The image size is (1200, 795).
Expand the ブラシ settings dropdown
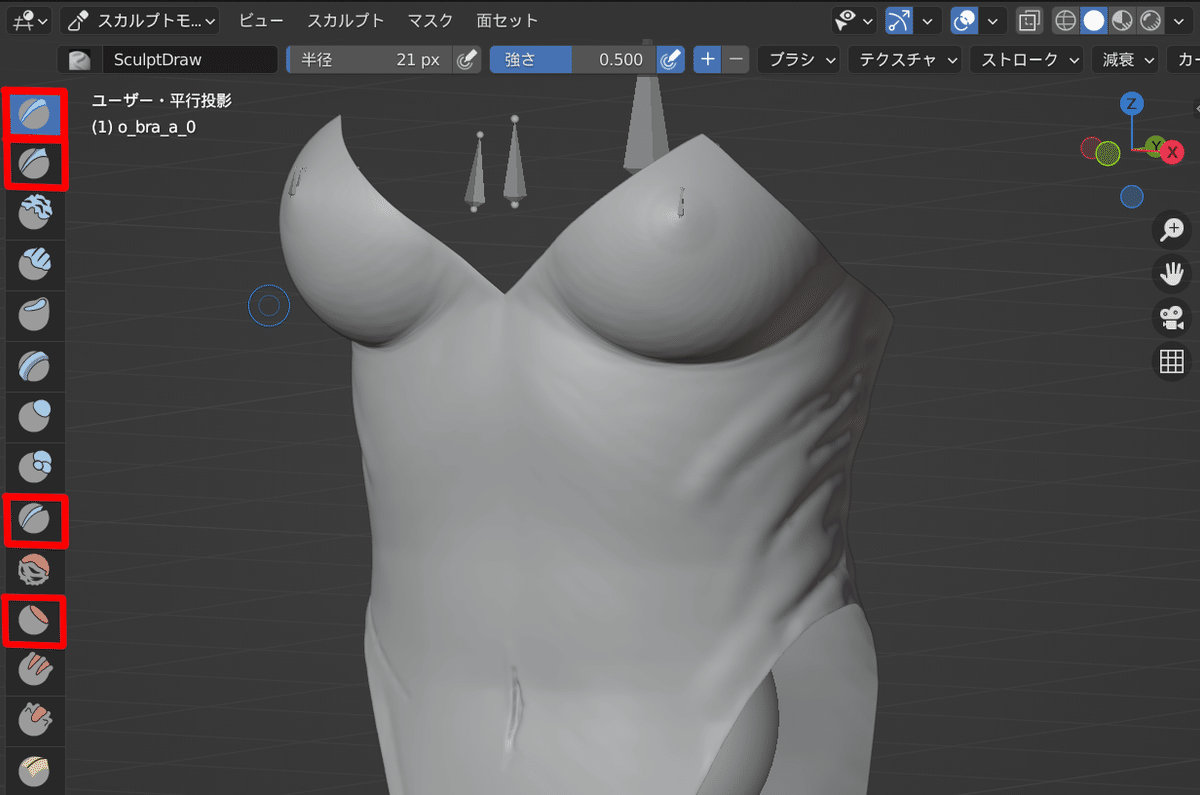click(799, 60)
